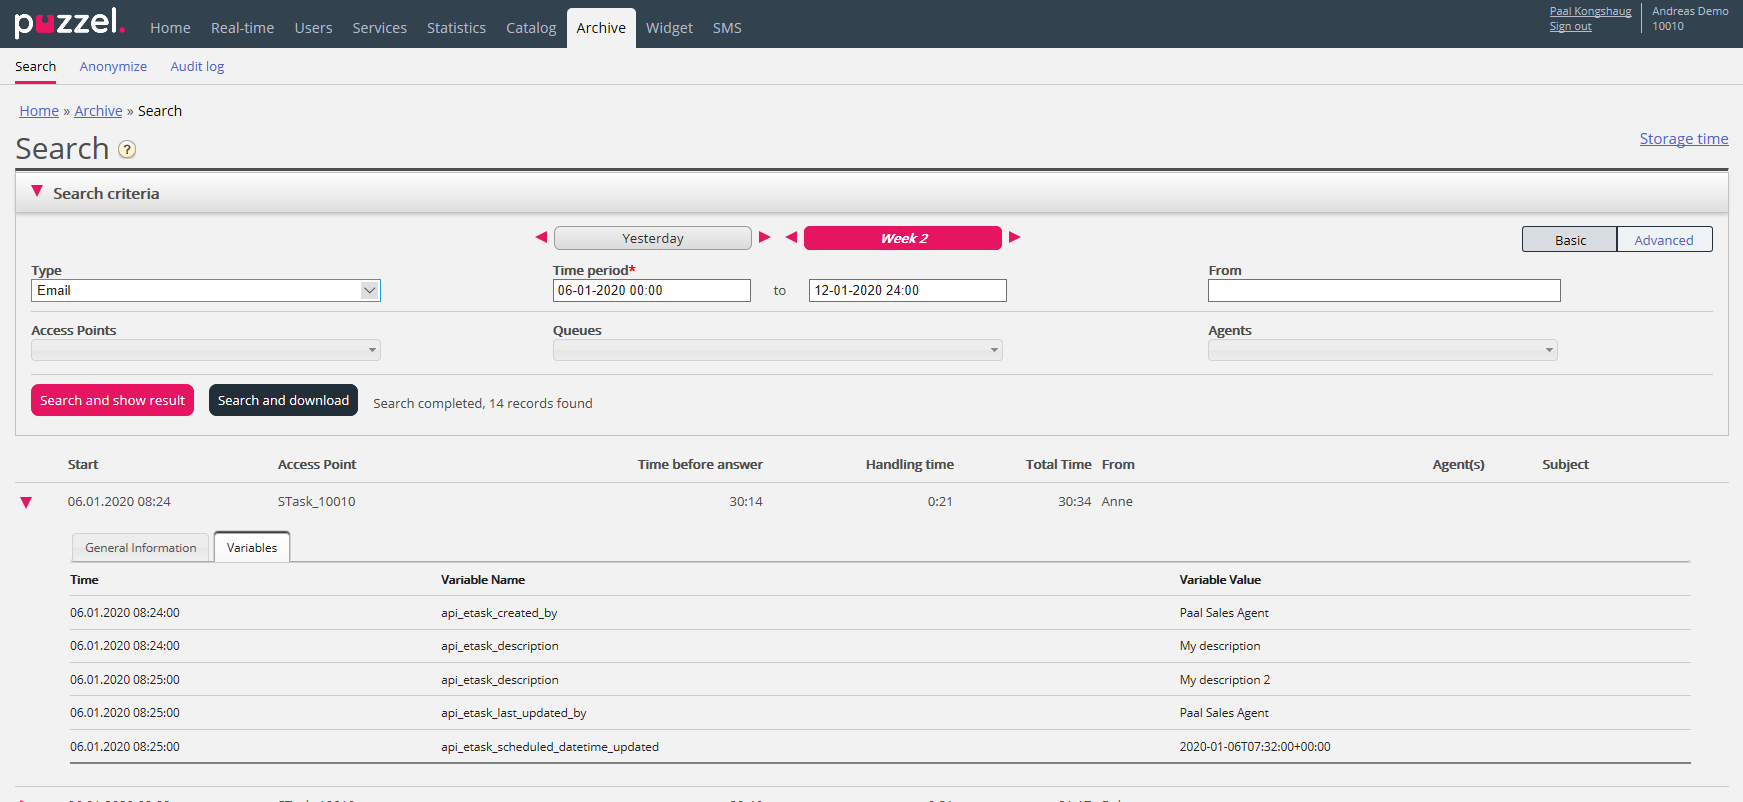Open the General Information tab
This screenshot has width=1743, height=802.
[141, 548]
